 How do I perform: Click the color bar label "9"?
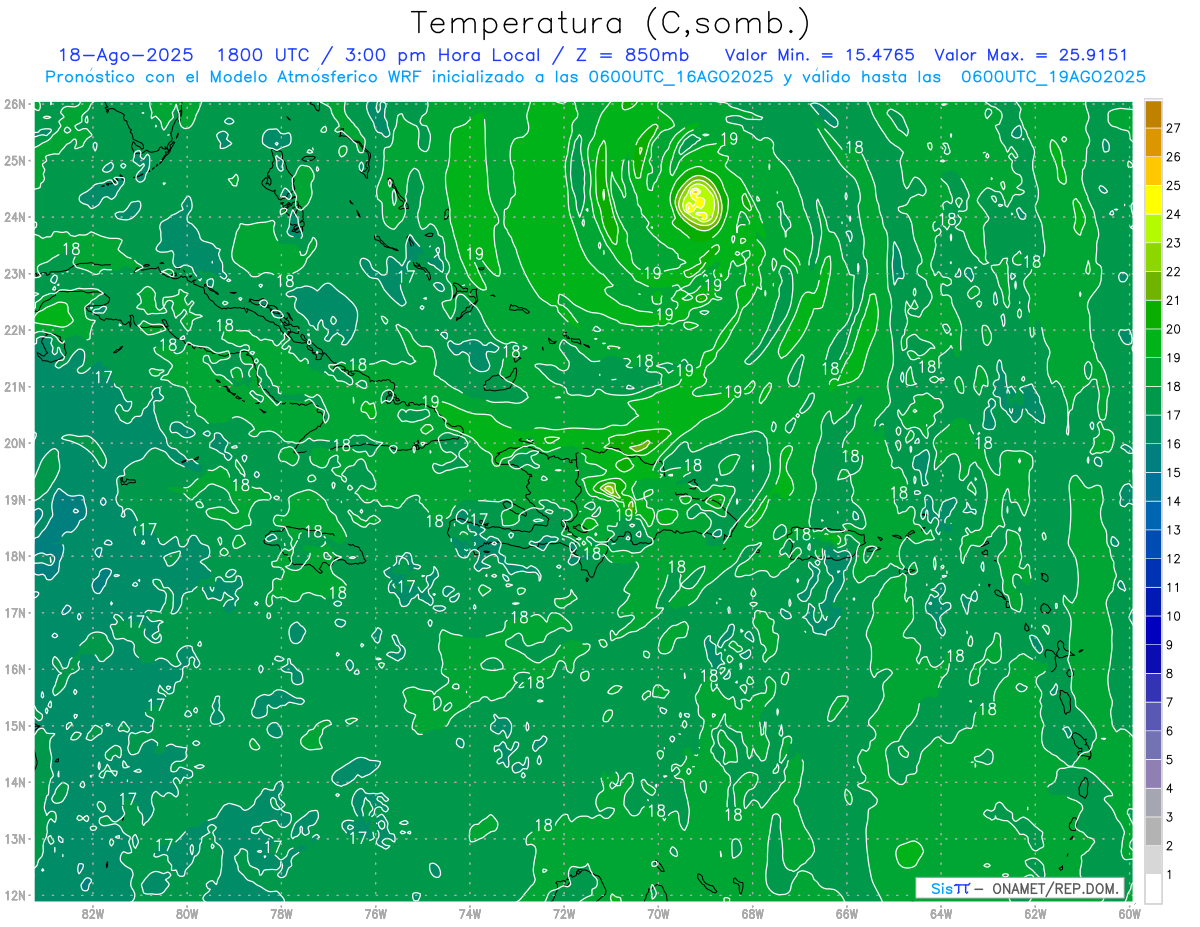coord(1170,644)
